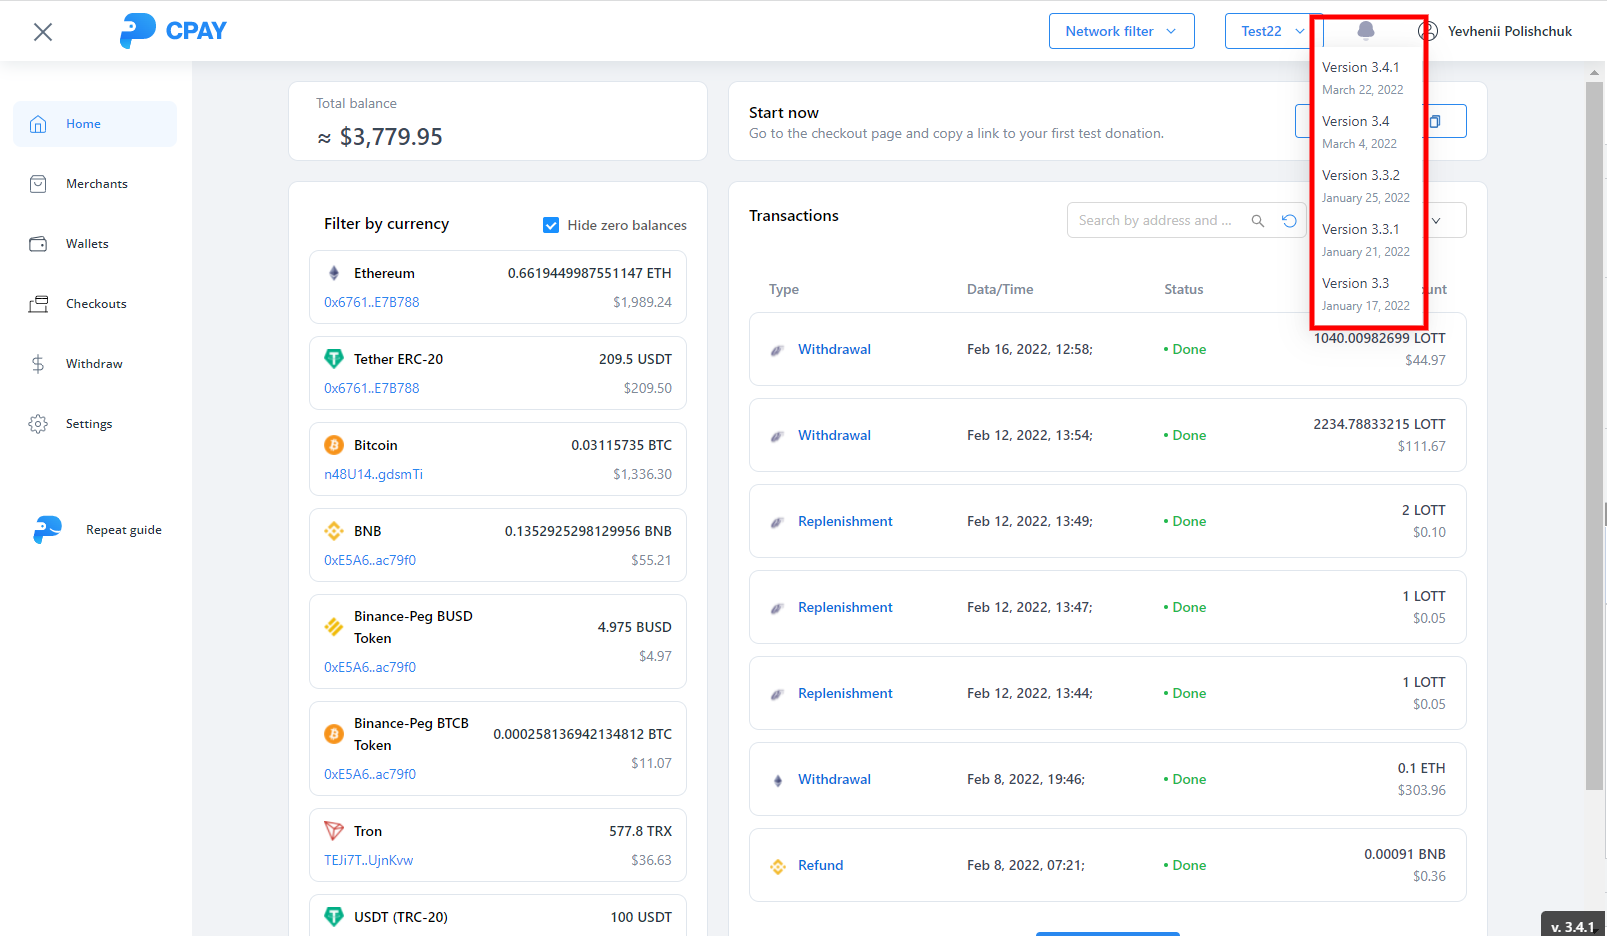Open Checkouts from sidebar menu
The width and height of the screenshot is (1607, 936).
[x=96, y=304]
